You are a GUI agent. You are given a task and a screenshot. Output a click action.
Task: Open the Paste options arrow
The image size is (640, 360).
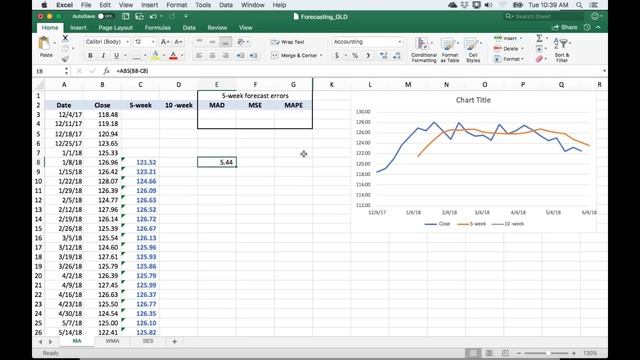pyautogui.click(x=55, y=43)
